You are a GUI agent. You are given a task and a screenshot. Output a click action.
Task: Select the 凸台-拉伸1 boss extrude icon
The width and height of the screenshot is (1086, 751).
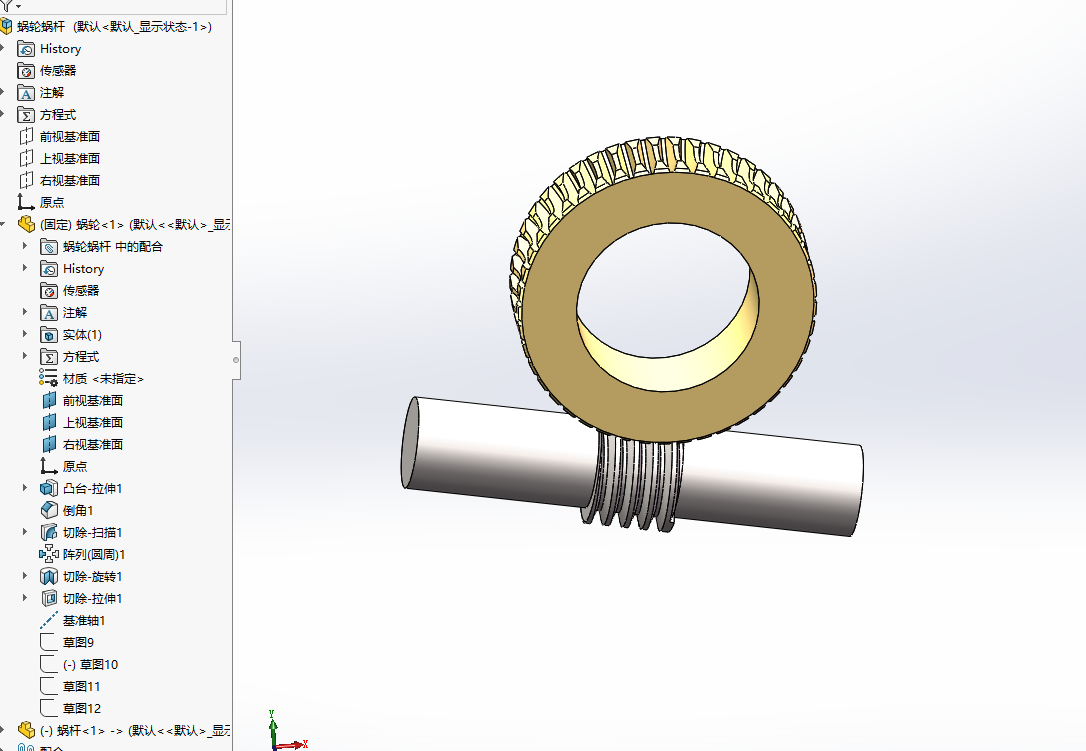point(48,488)
